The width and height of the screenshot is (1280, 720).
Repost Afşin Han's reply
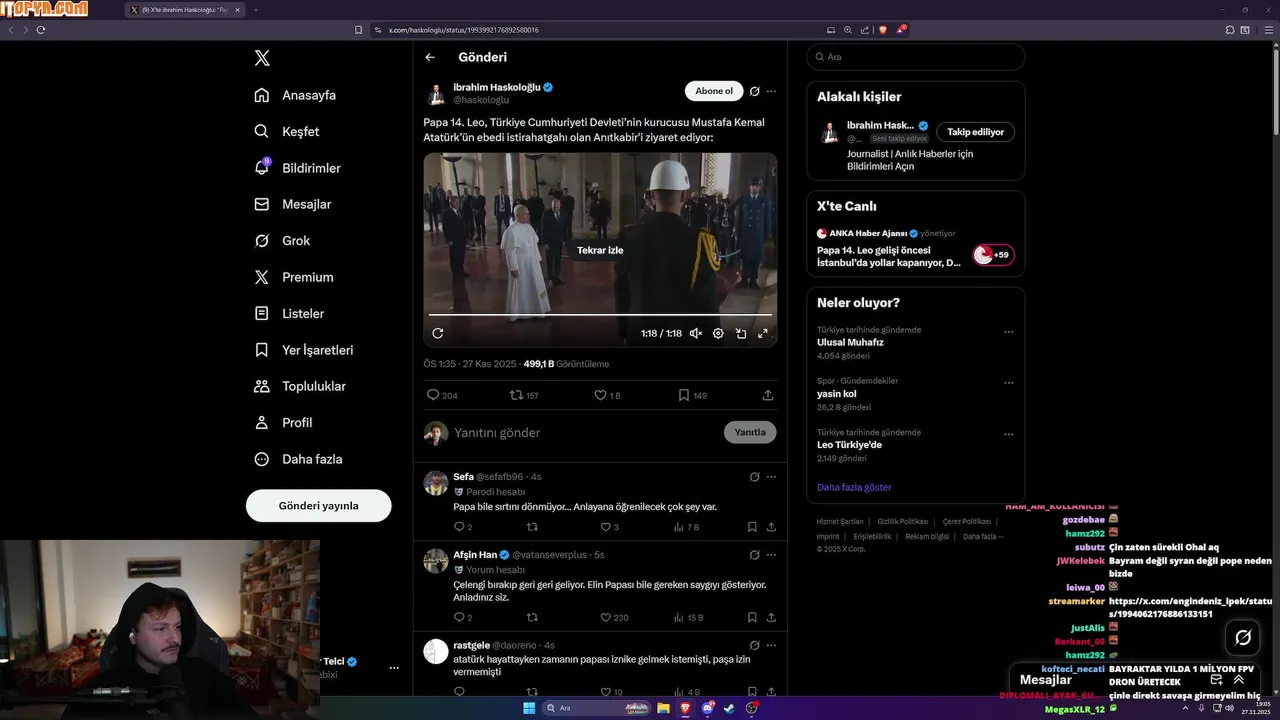click(x=532, y=617)
